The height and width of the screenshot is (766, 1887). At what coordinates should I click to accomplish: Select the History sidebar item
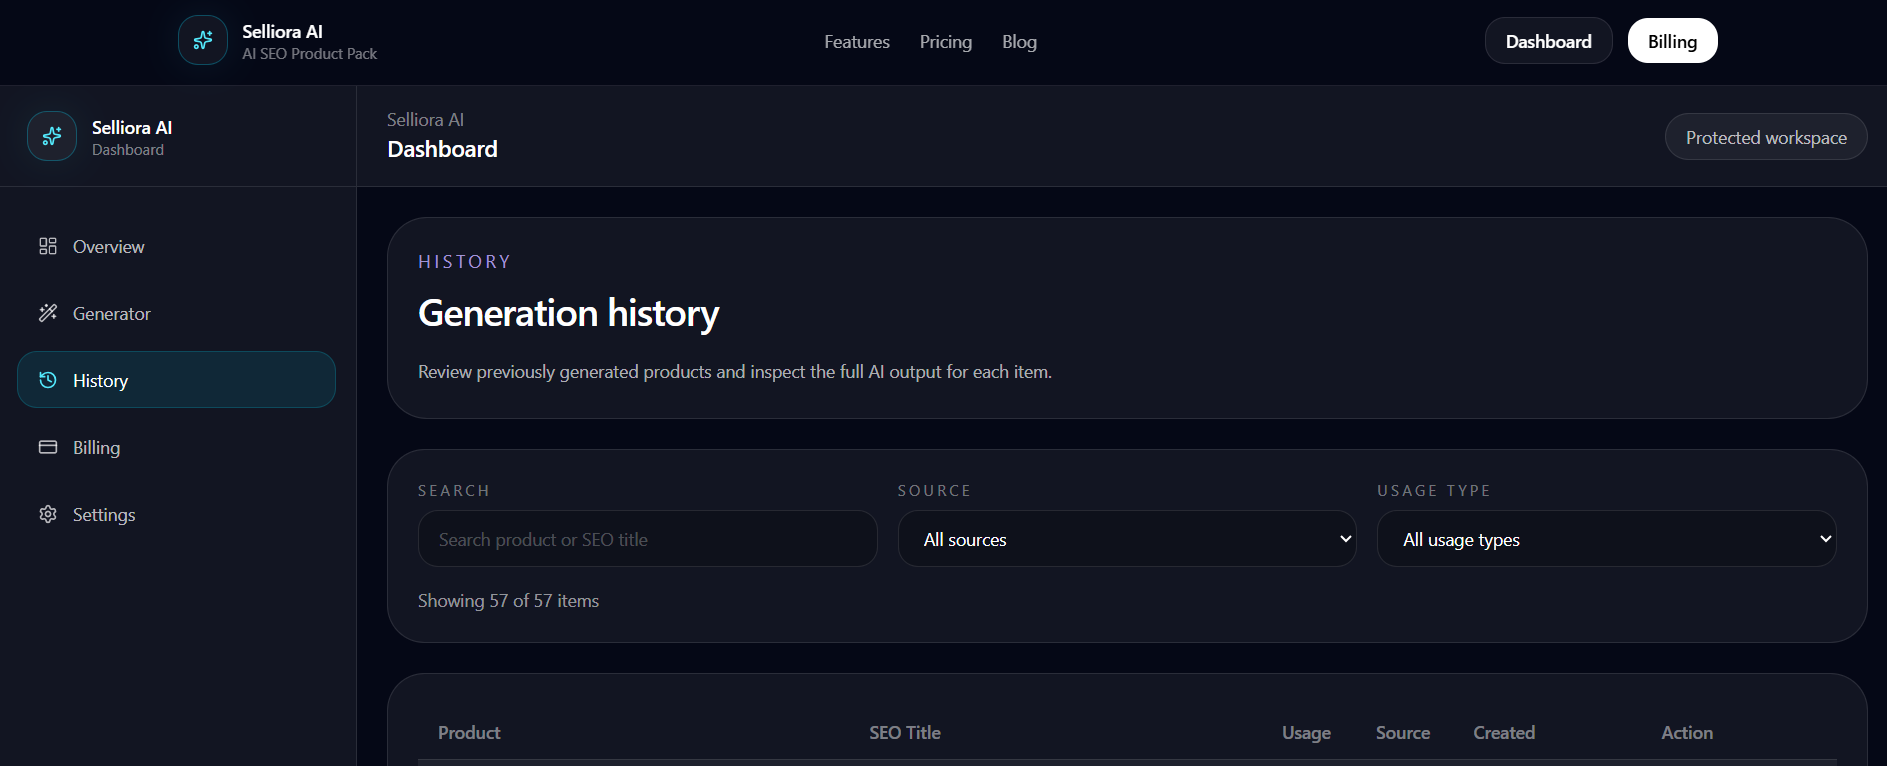(176, 380)
